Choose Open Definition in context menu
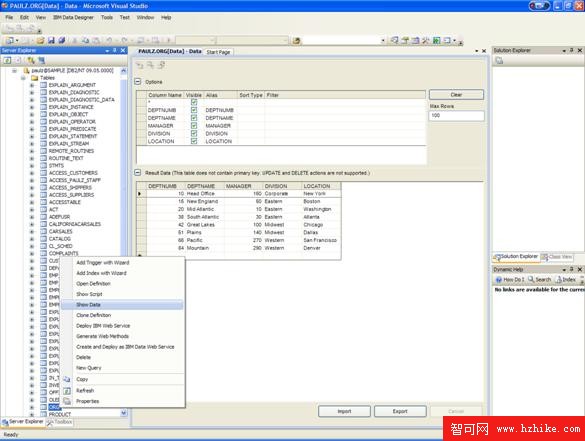Screen dimensions: 585x441 click(x=93, y=284)
